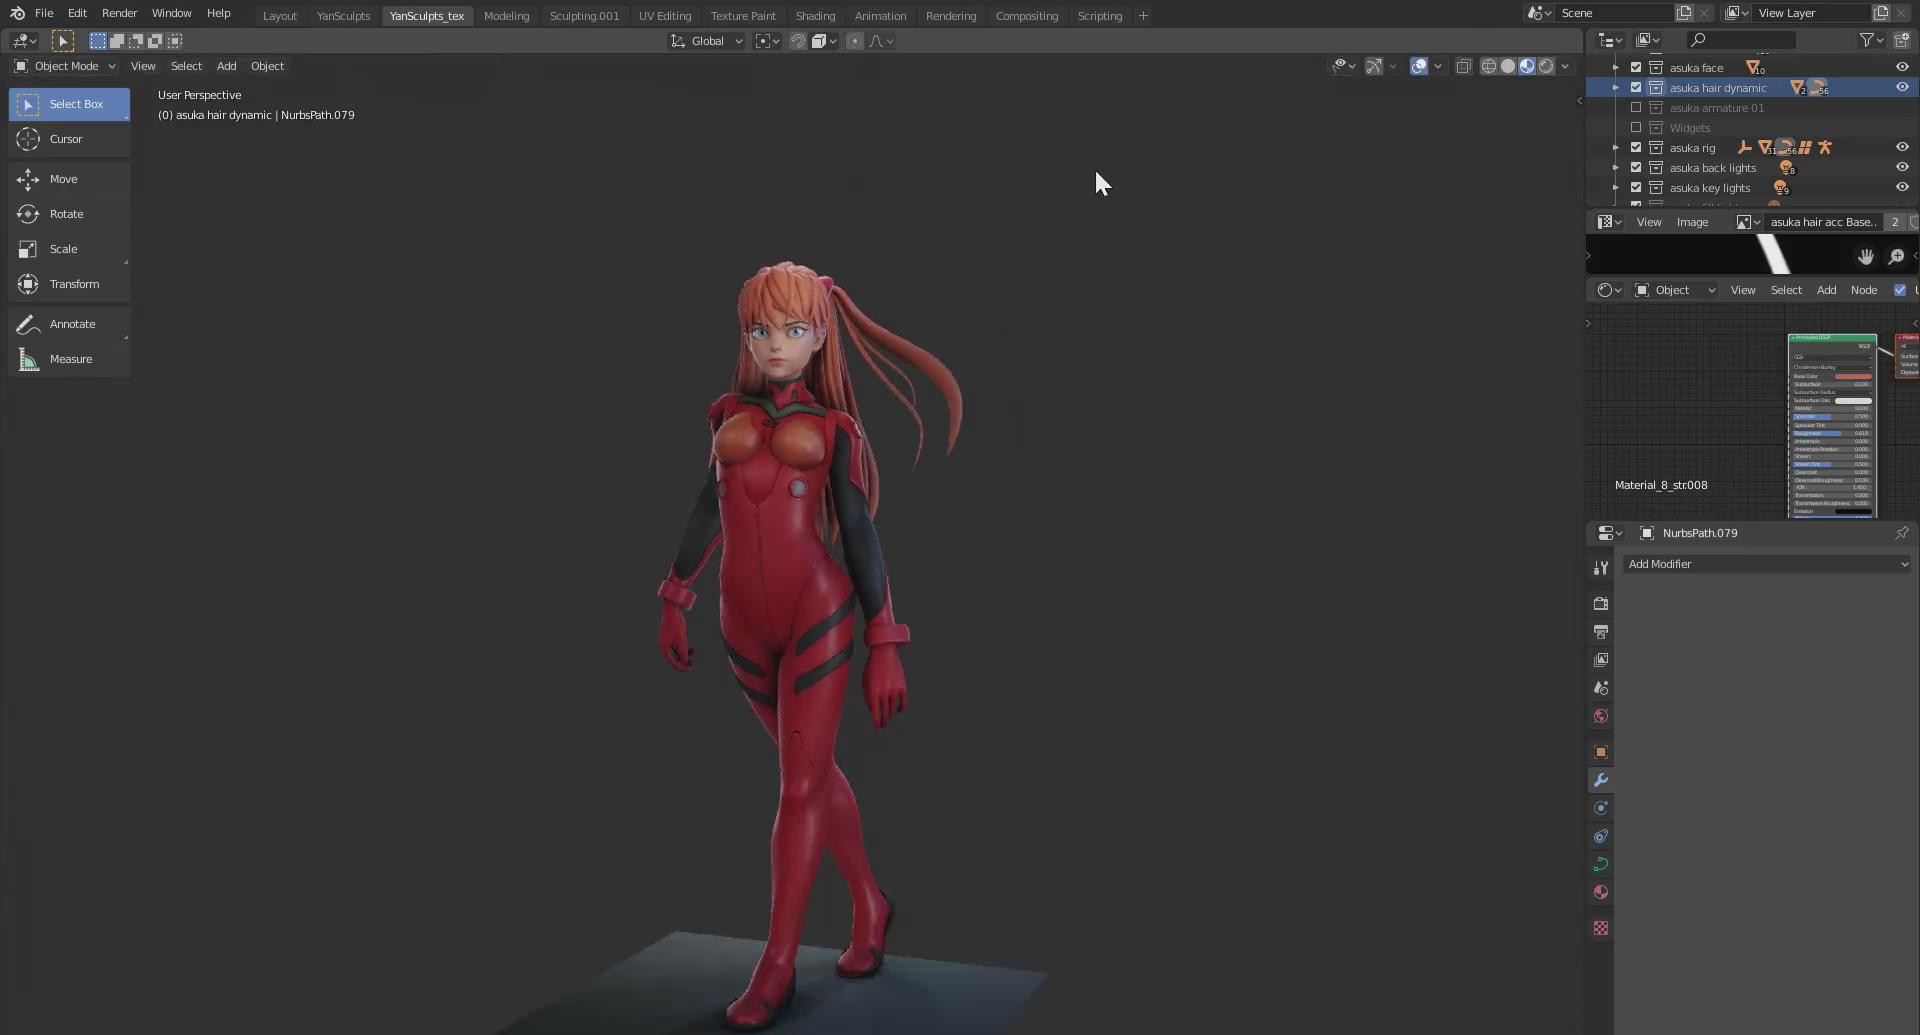
Task: Open the Object Constraints properties tab
Action: tap(1600, 836)
